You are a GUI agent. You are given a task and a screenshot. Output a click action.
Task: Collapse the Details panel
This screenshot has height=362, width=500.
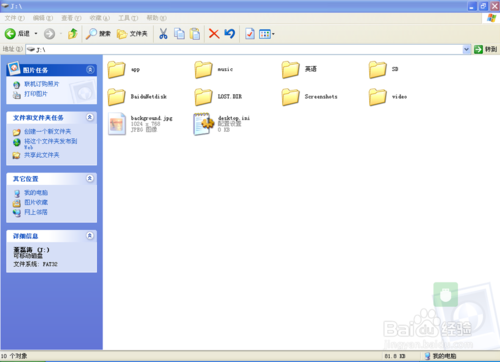90,236
